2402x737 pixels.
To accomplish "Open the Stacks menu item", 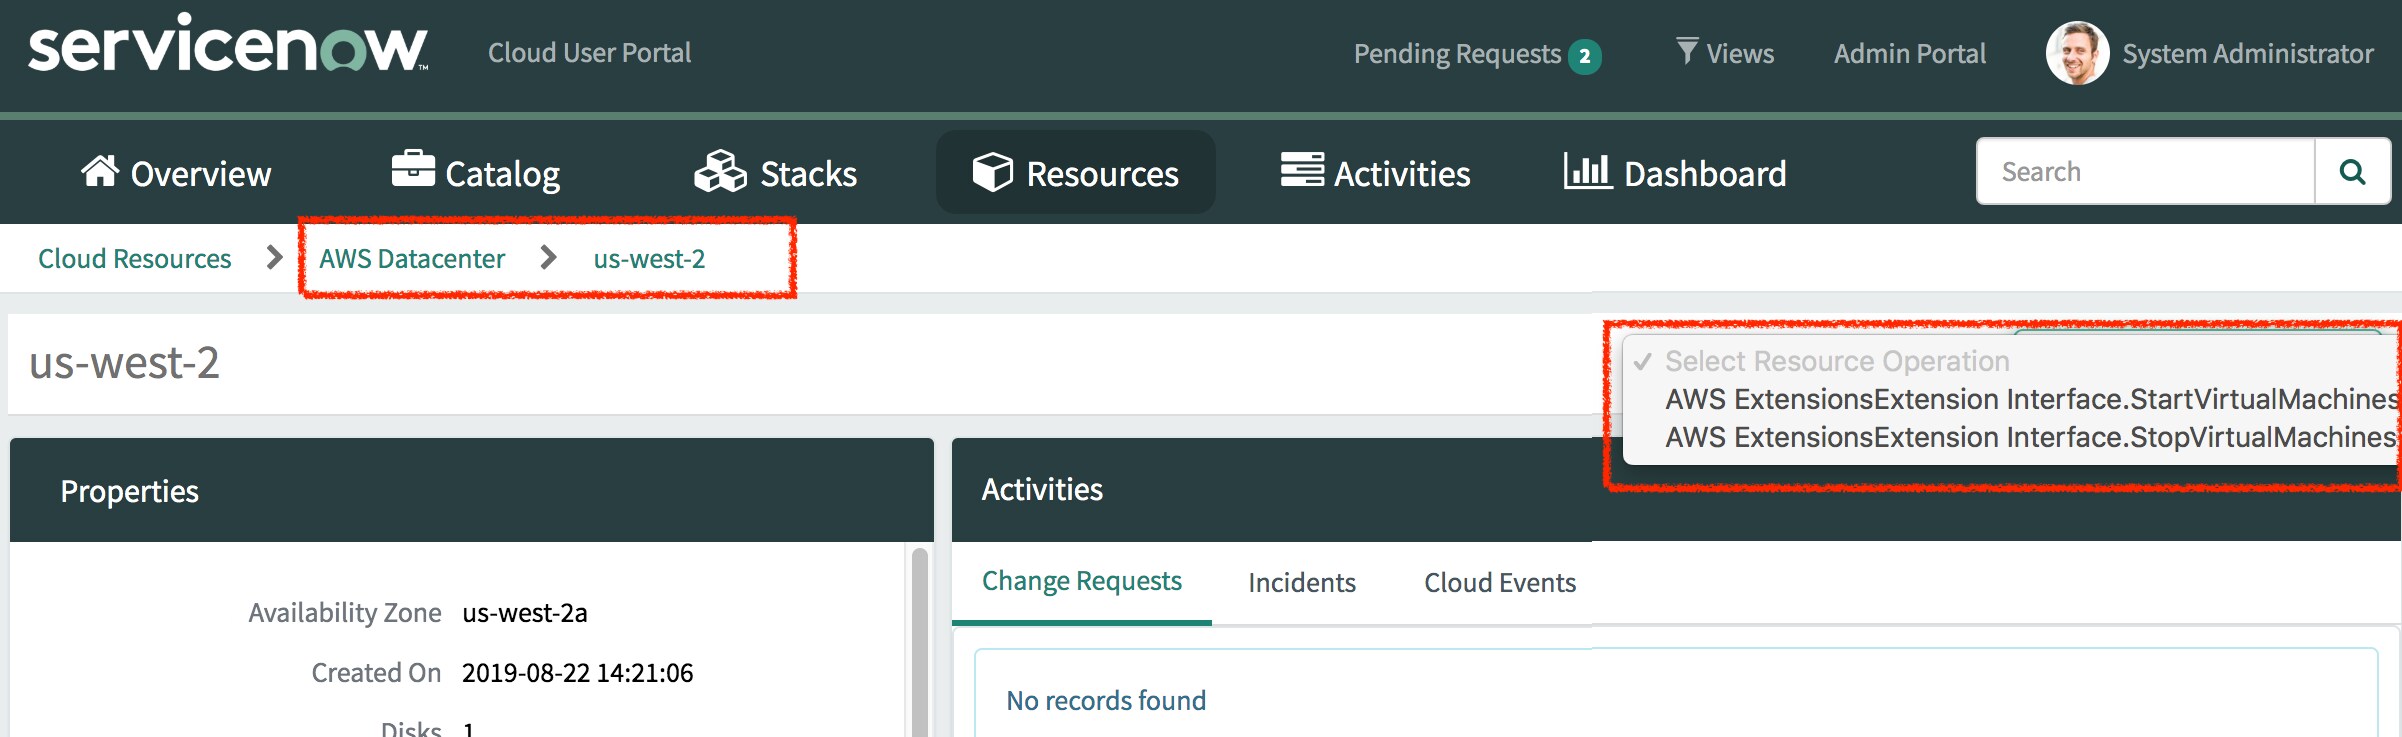I will point(776,173).
